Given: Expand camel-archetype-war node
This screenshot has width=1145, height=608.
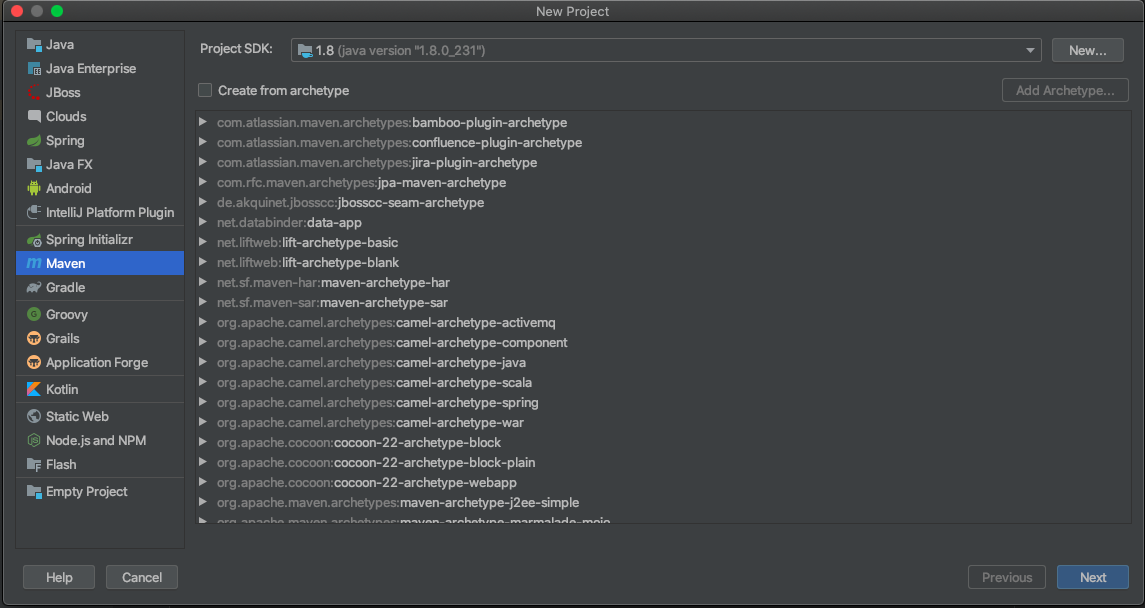Looking at the screenshot, I should pyautogui.click(x=203, y=422).
